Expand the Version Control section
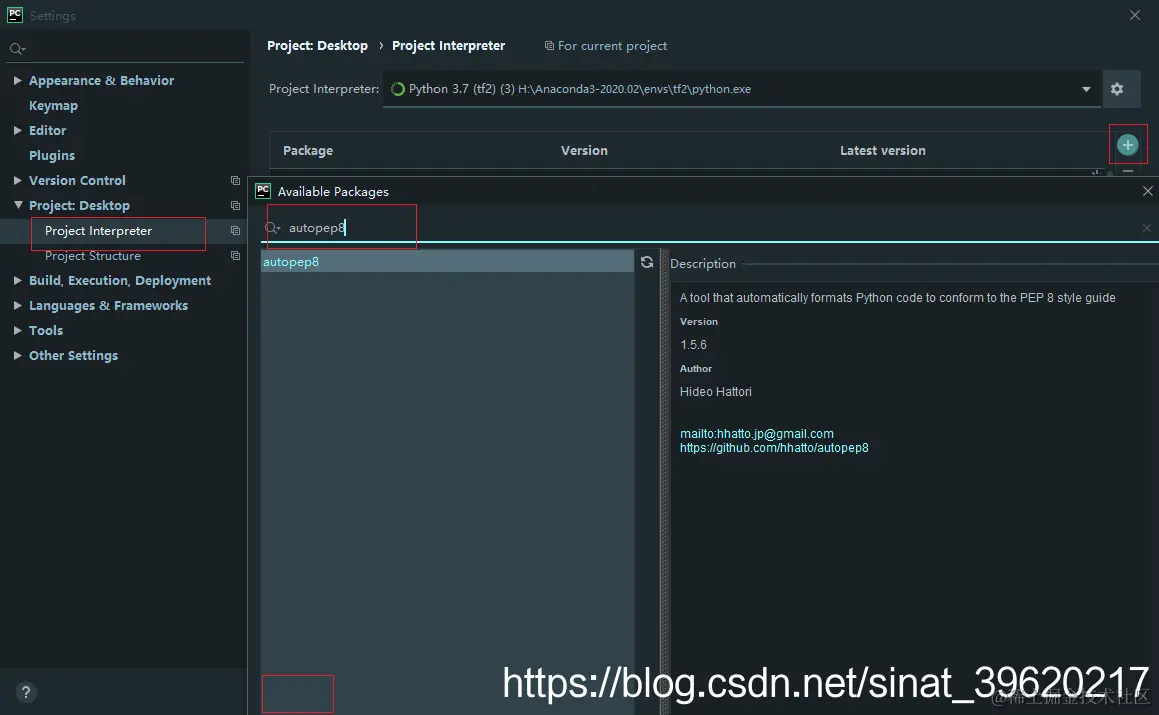 [x=17, y=180]
